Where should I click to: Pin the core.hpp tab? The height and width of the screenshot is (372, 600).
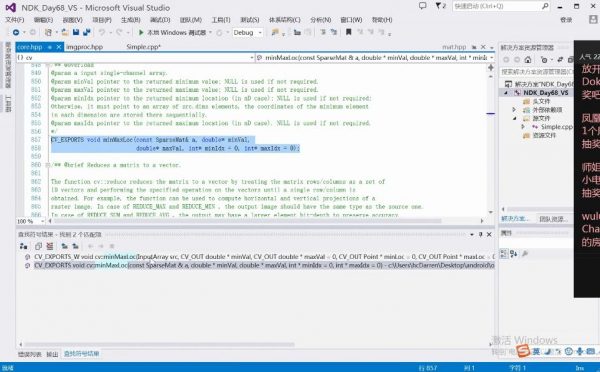click(x=50, y=47)
